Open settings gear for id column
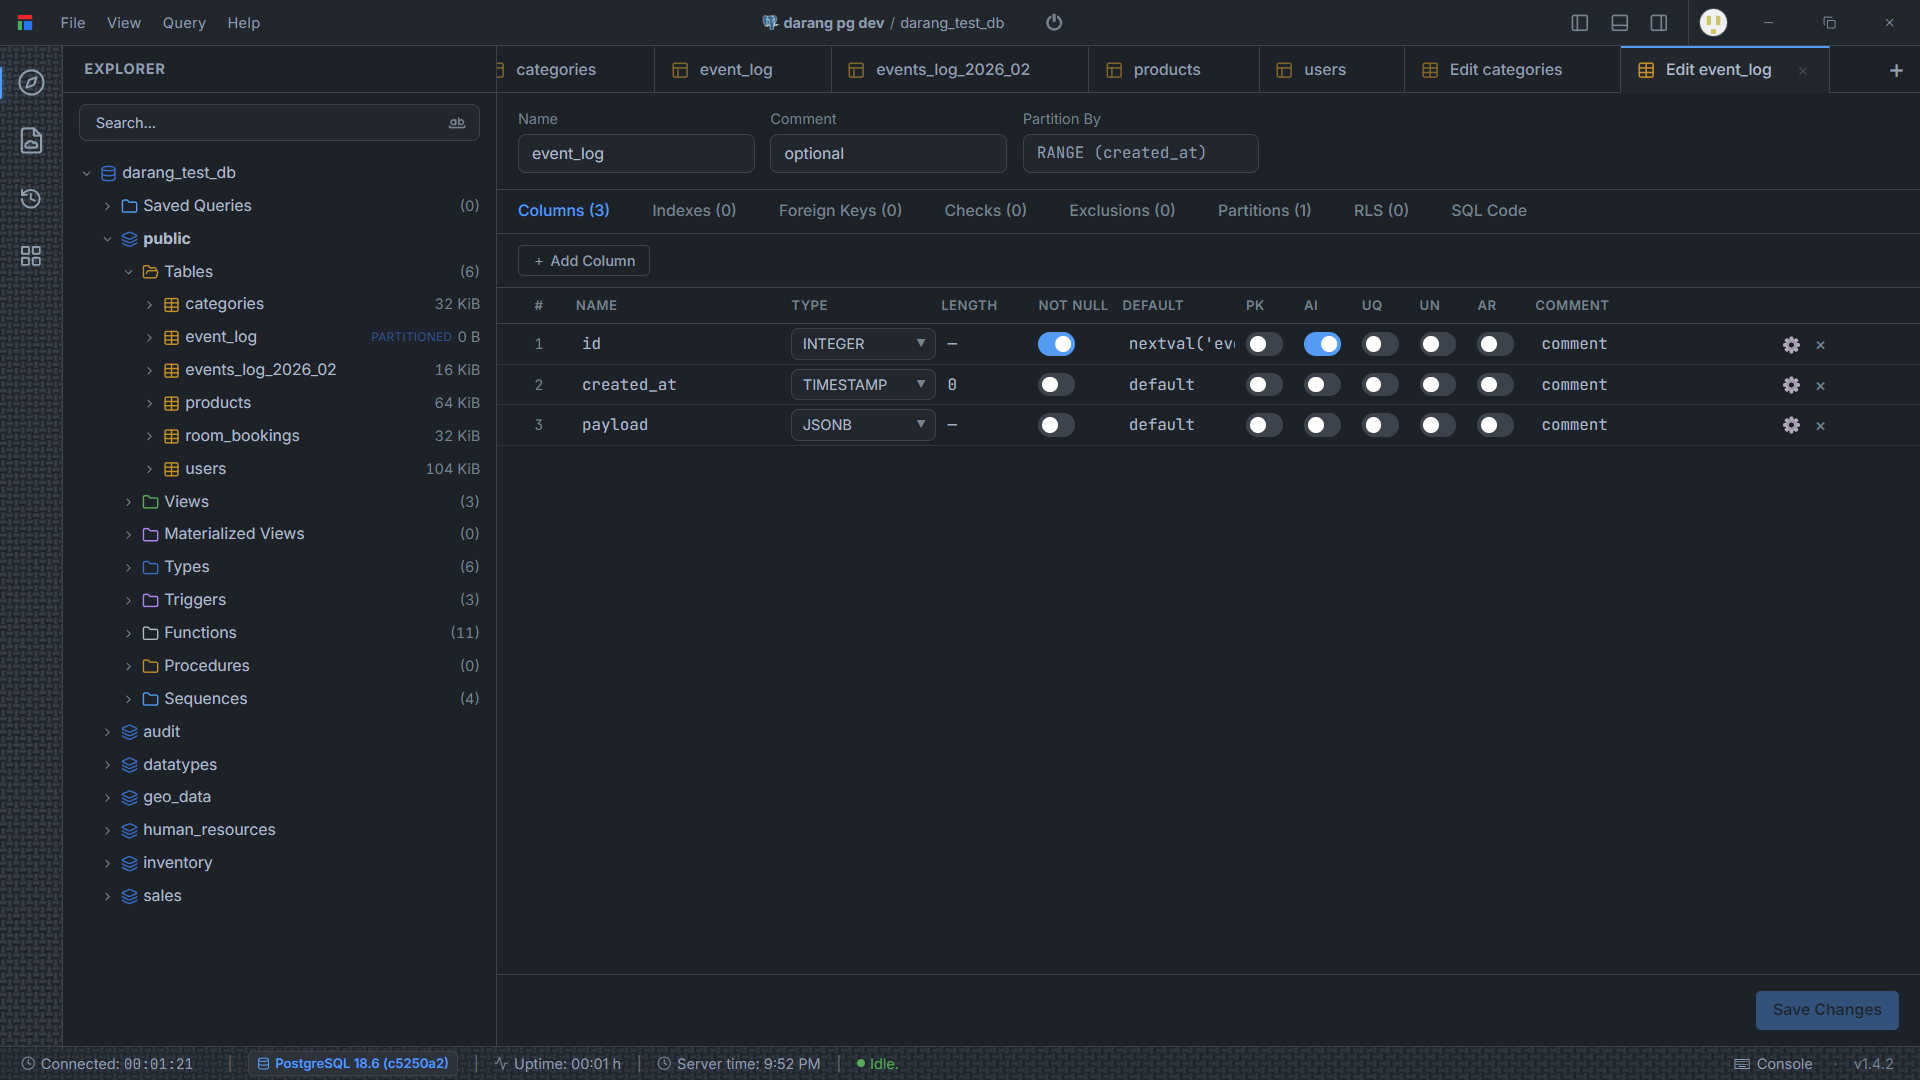The width and height of the screenshot is (1920, 1080). 1791,345
